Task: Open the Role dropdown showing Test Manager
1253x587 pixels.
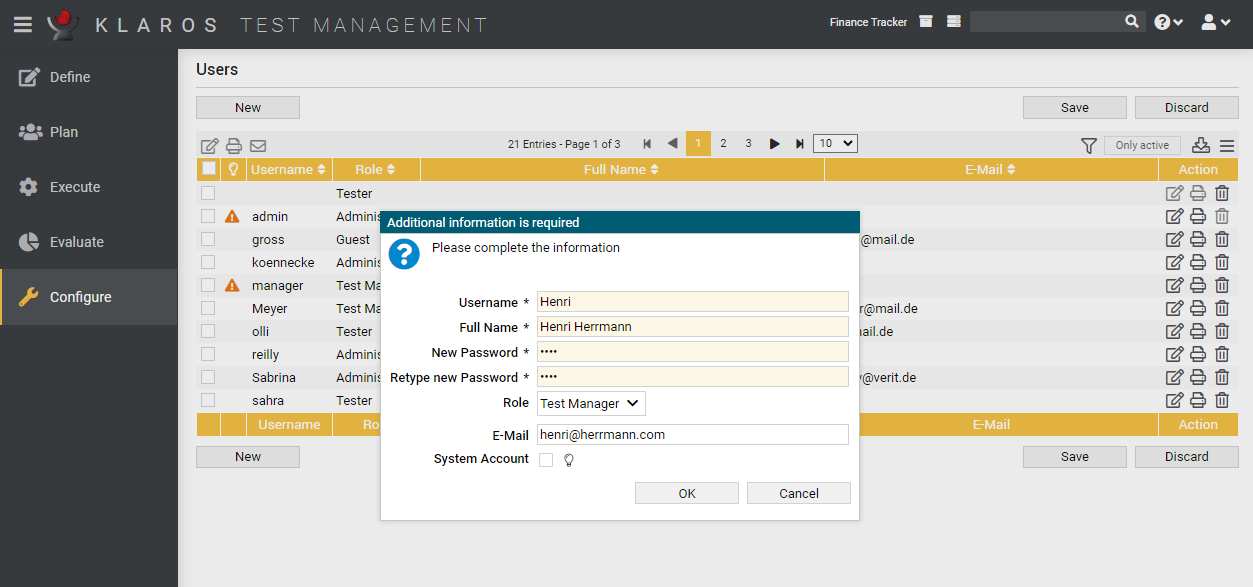Action: pyautogui.click(x=590, y=403)
